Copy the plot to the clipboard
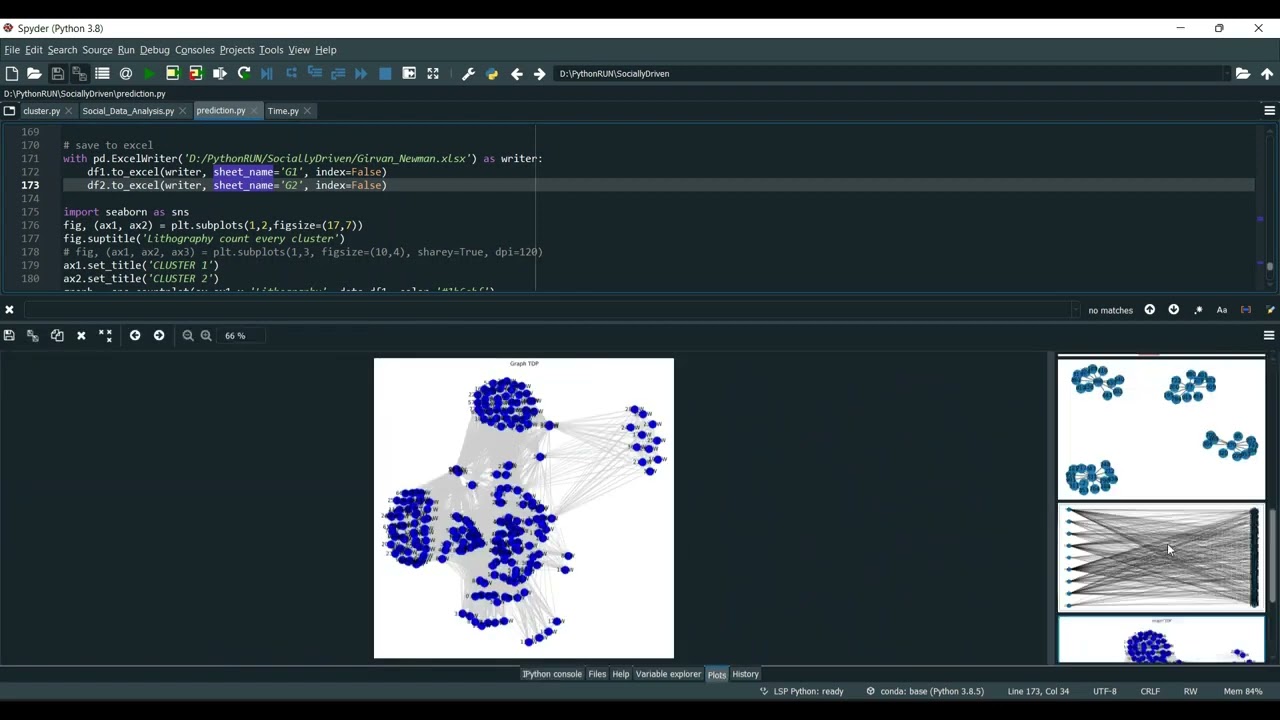 pos(57,335)
